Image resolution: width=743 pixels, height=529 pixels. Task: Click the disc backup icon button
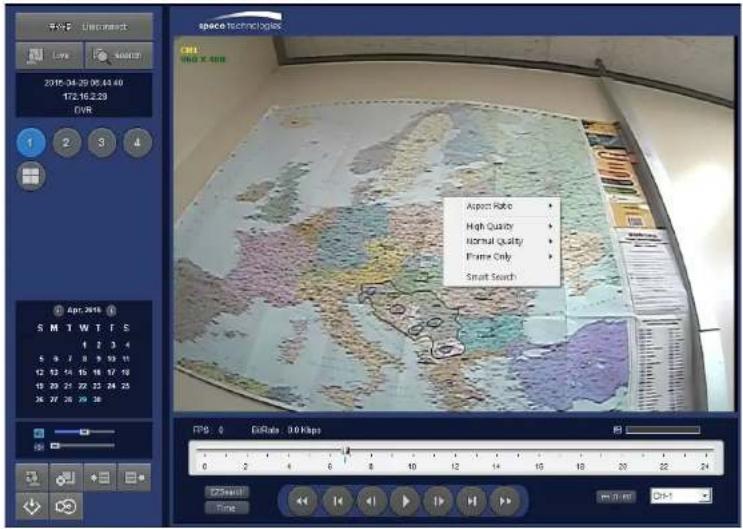pos(66,506)
